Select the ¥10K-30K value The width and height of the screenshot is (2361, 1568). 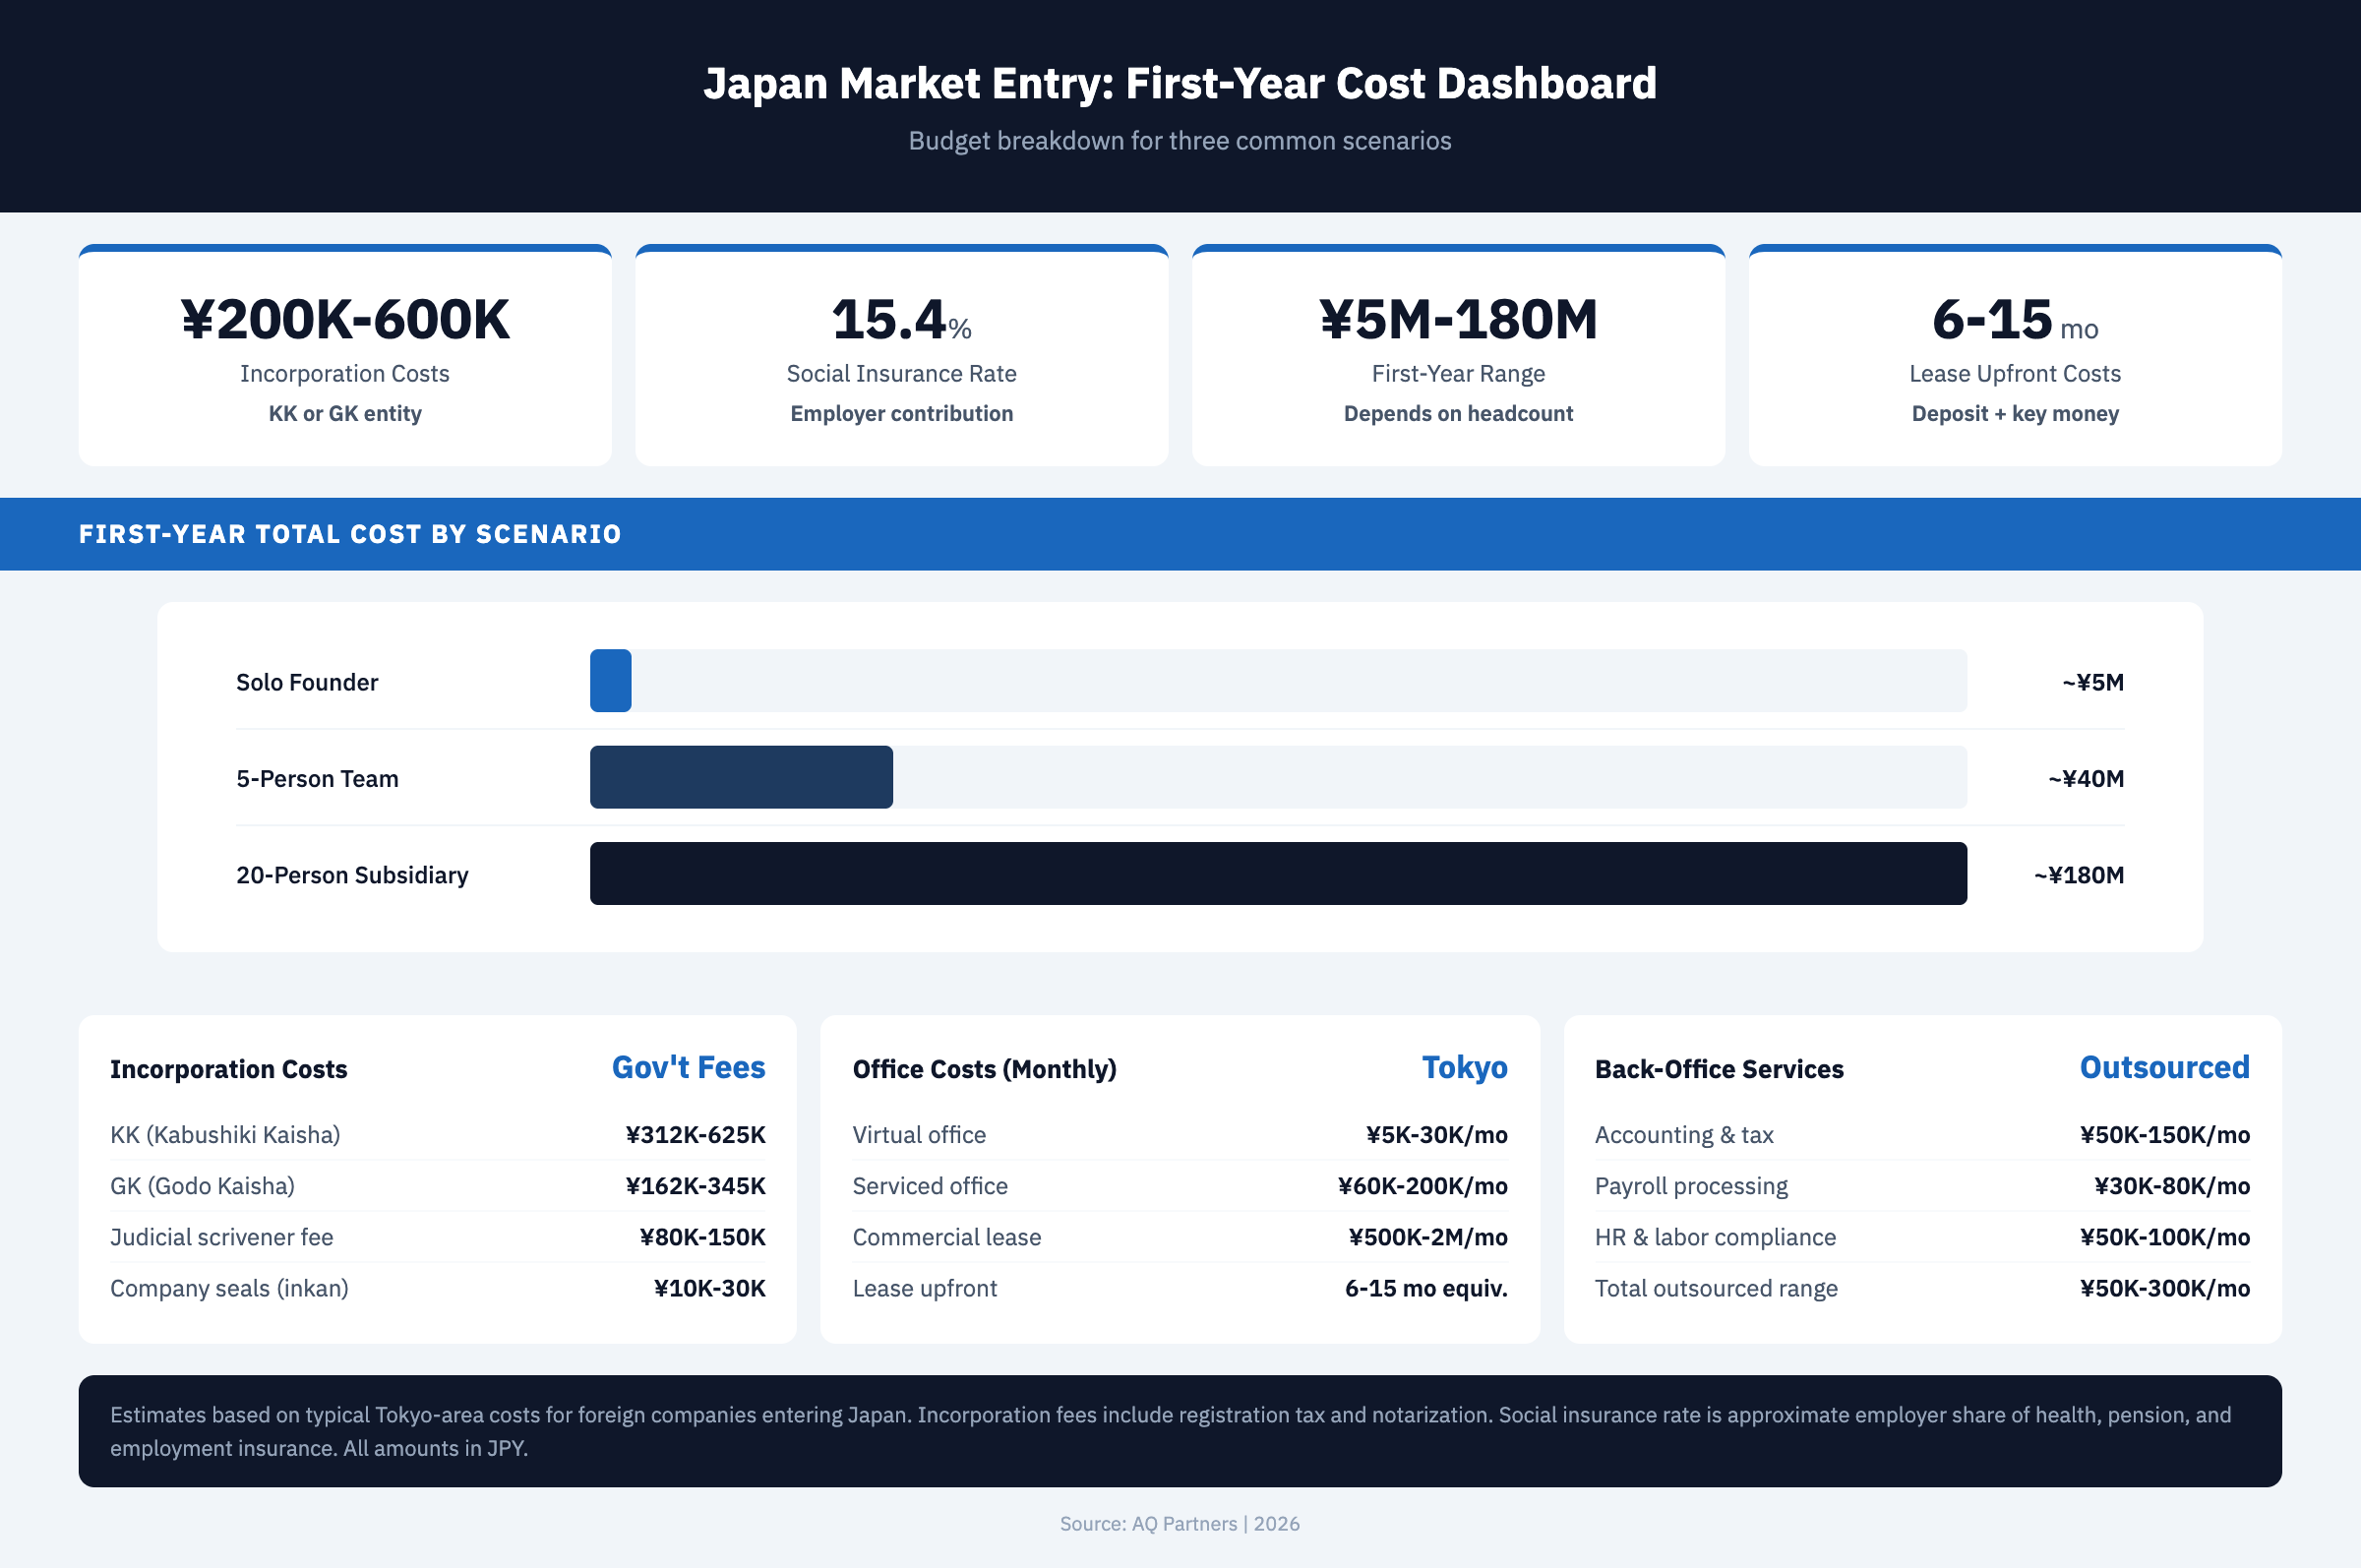point(710,1288)
